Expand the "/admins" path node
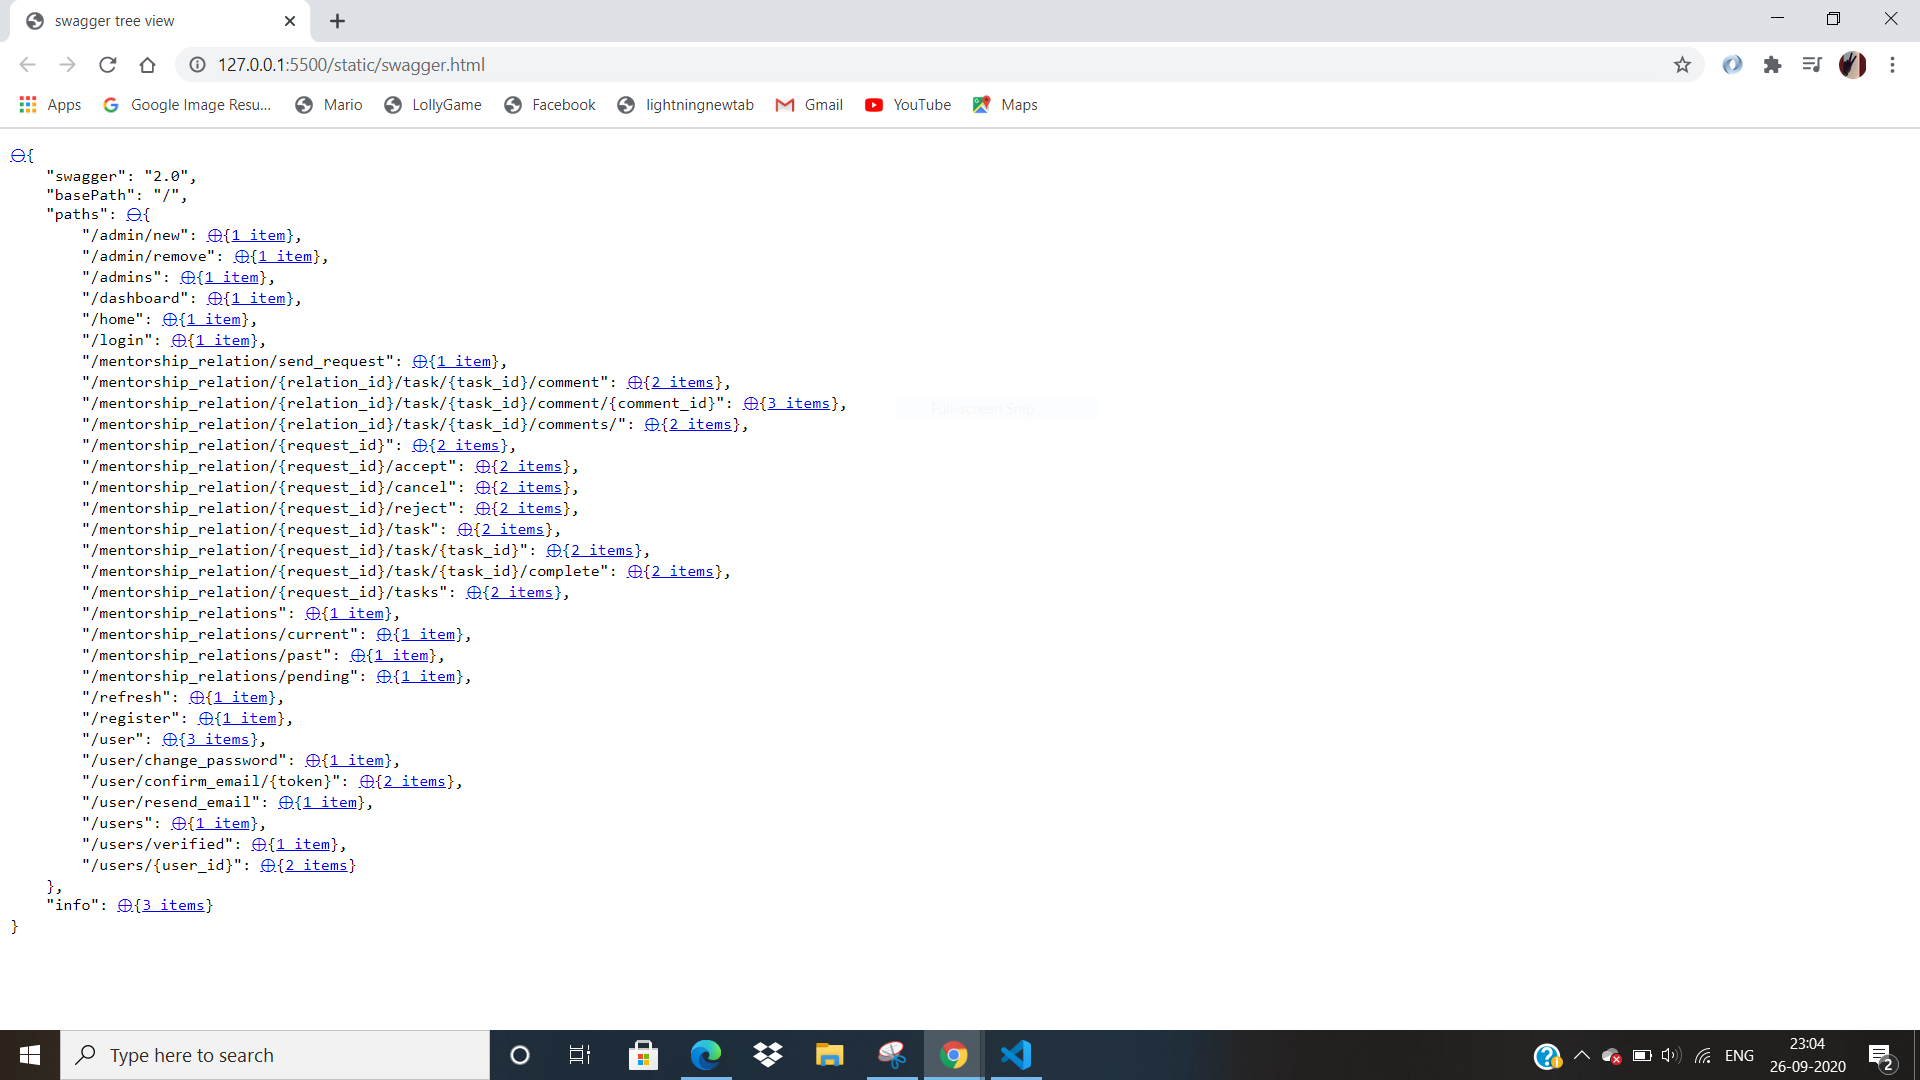This screenshot has height=1080, width=1920. pyautogui.click(x=187, y=278)
